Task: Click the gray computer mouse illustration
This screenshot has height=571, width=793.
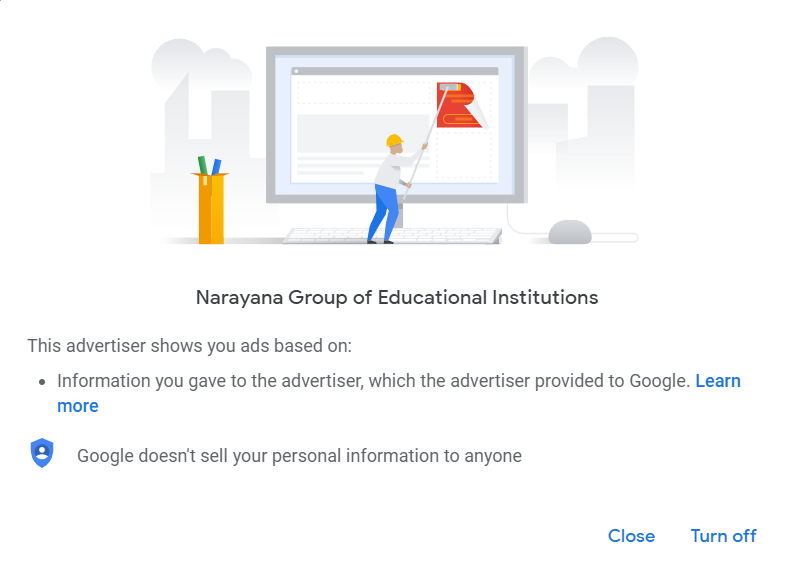Action: (570, 232)
